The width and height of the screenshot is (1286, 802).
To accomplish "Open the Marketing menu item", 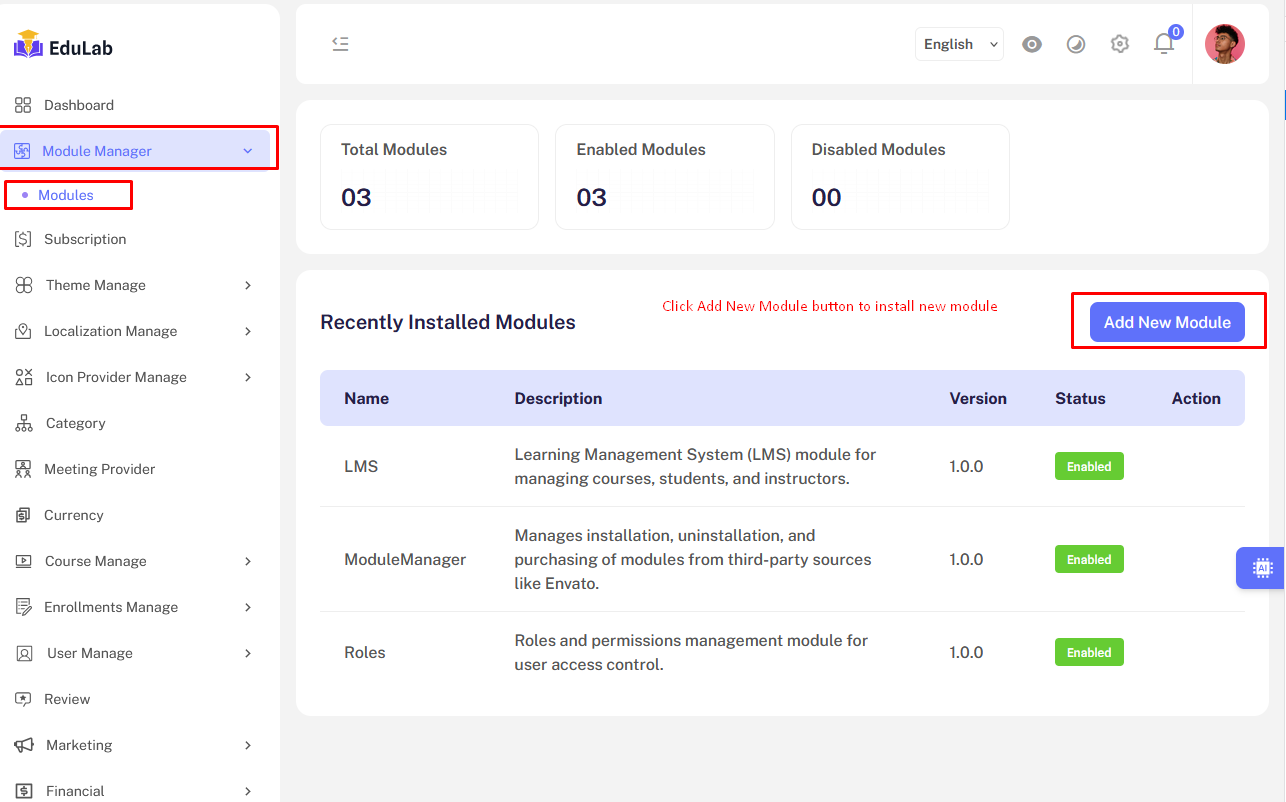I will (81, 745).
